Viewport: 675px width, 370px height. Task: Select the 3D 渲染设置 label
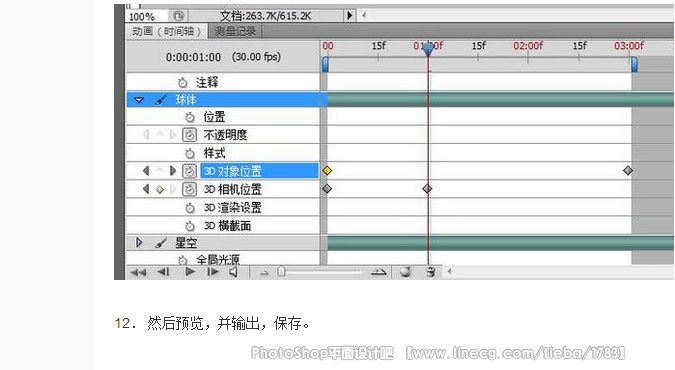[x=232, y=208]
